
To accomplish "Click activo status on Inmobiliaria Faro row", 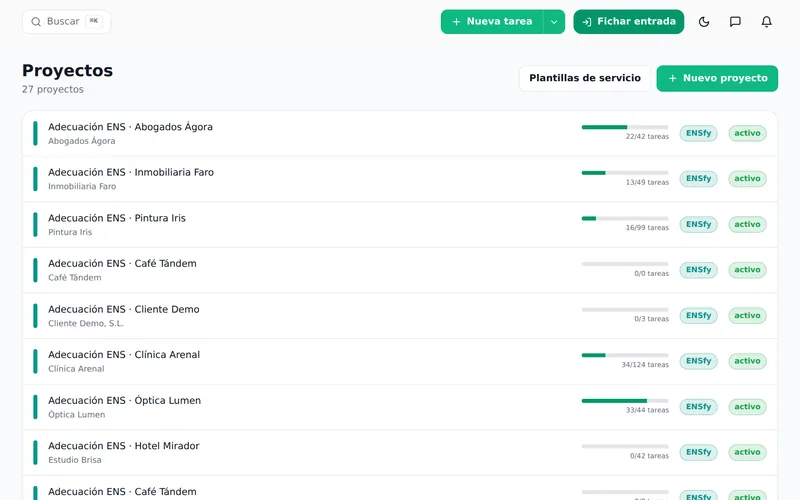I will click(x=747, y=179).
